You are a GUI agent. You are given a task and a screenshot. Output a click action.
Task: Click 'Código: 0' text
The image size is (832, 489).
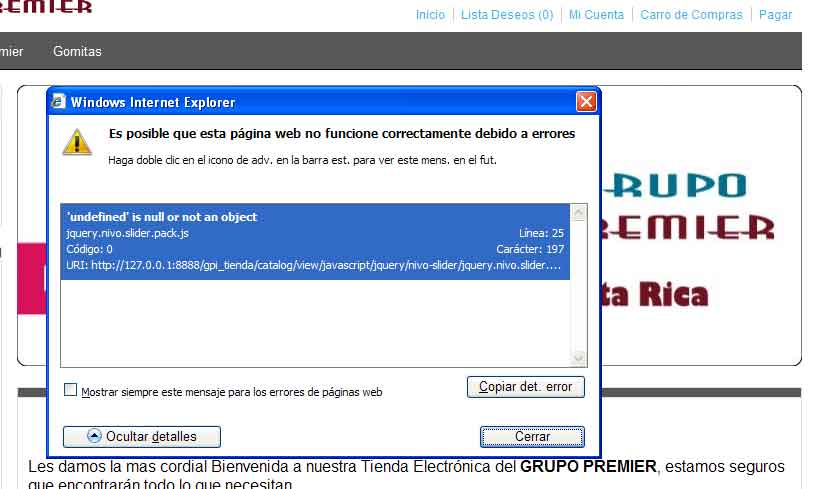[89, 249]
